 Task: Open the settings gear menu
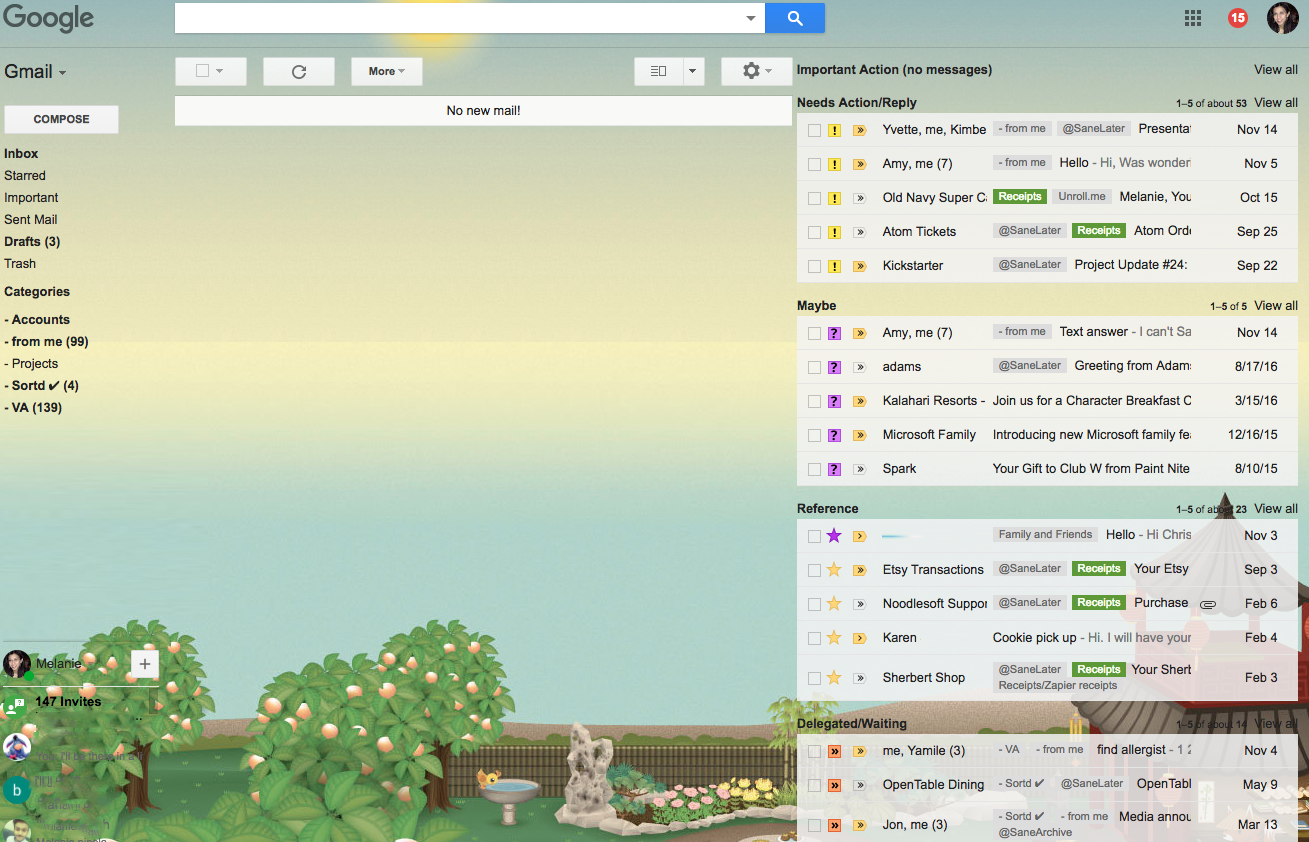tap(757, 71)
